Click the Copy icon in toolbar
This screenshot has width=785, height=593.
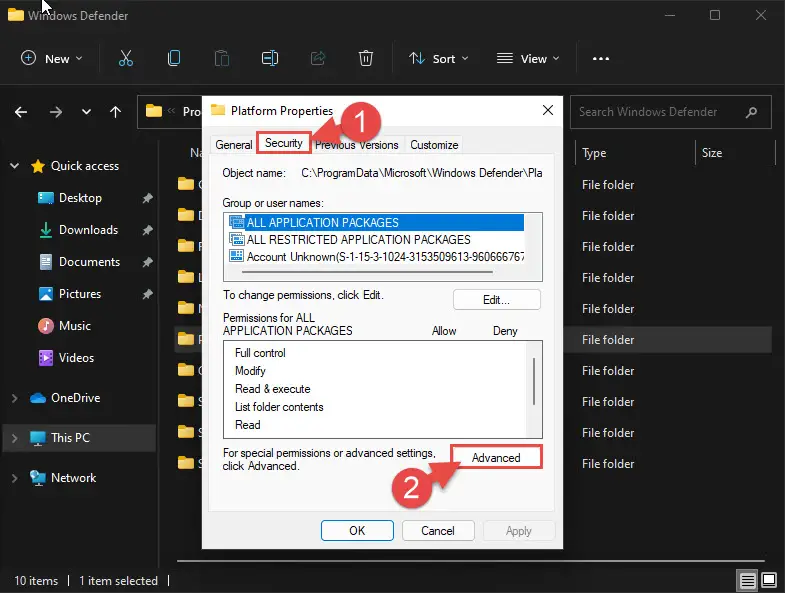tap(174, 59)
